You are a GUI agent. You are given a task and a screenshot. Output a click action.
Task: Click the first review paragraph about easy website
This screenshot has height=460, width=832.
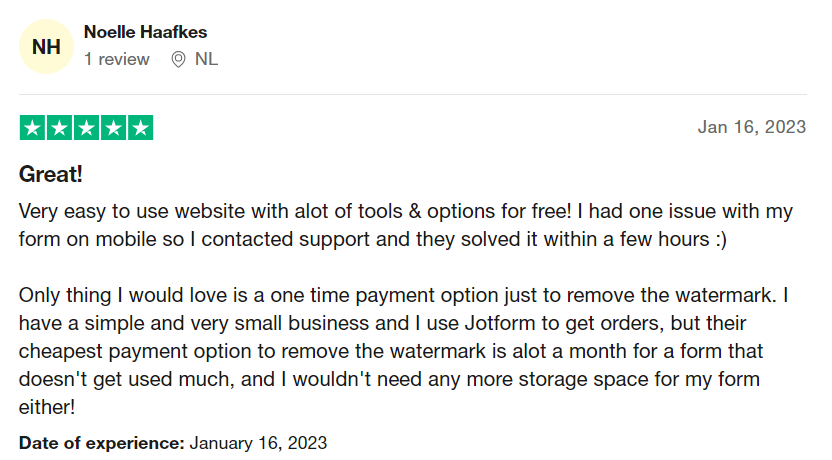tap(400, 226)
